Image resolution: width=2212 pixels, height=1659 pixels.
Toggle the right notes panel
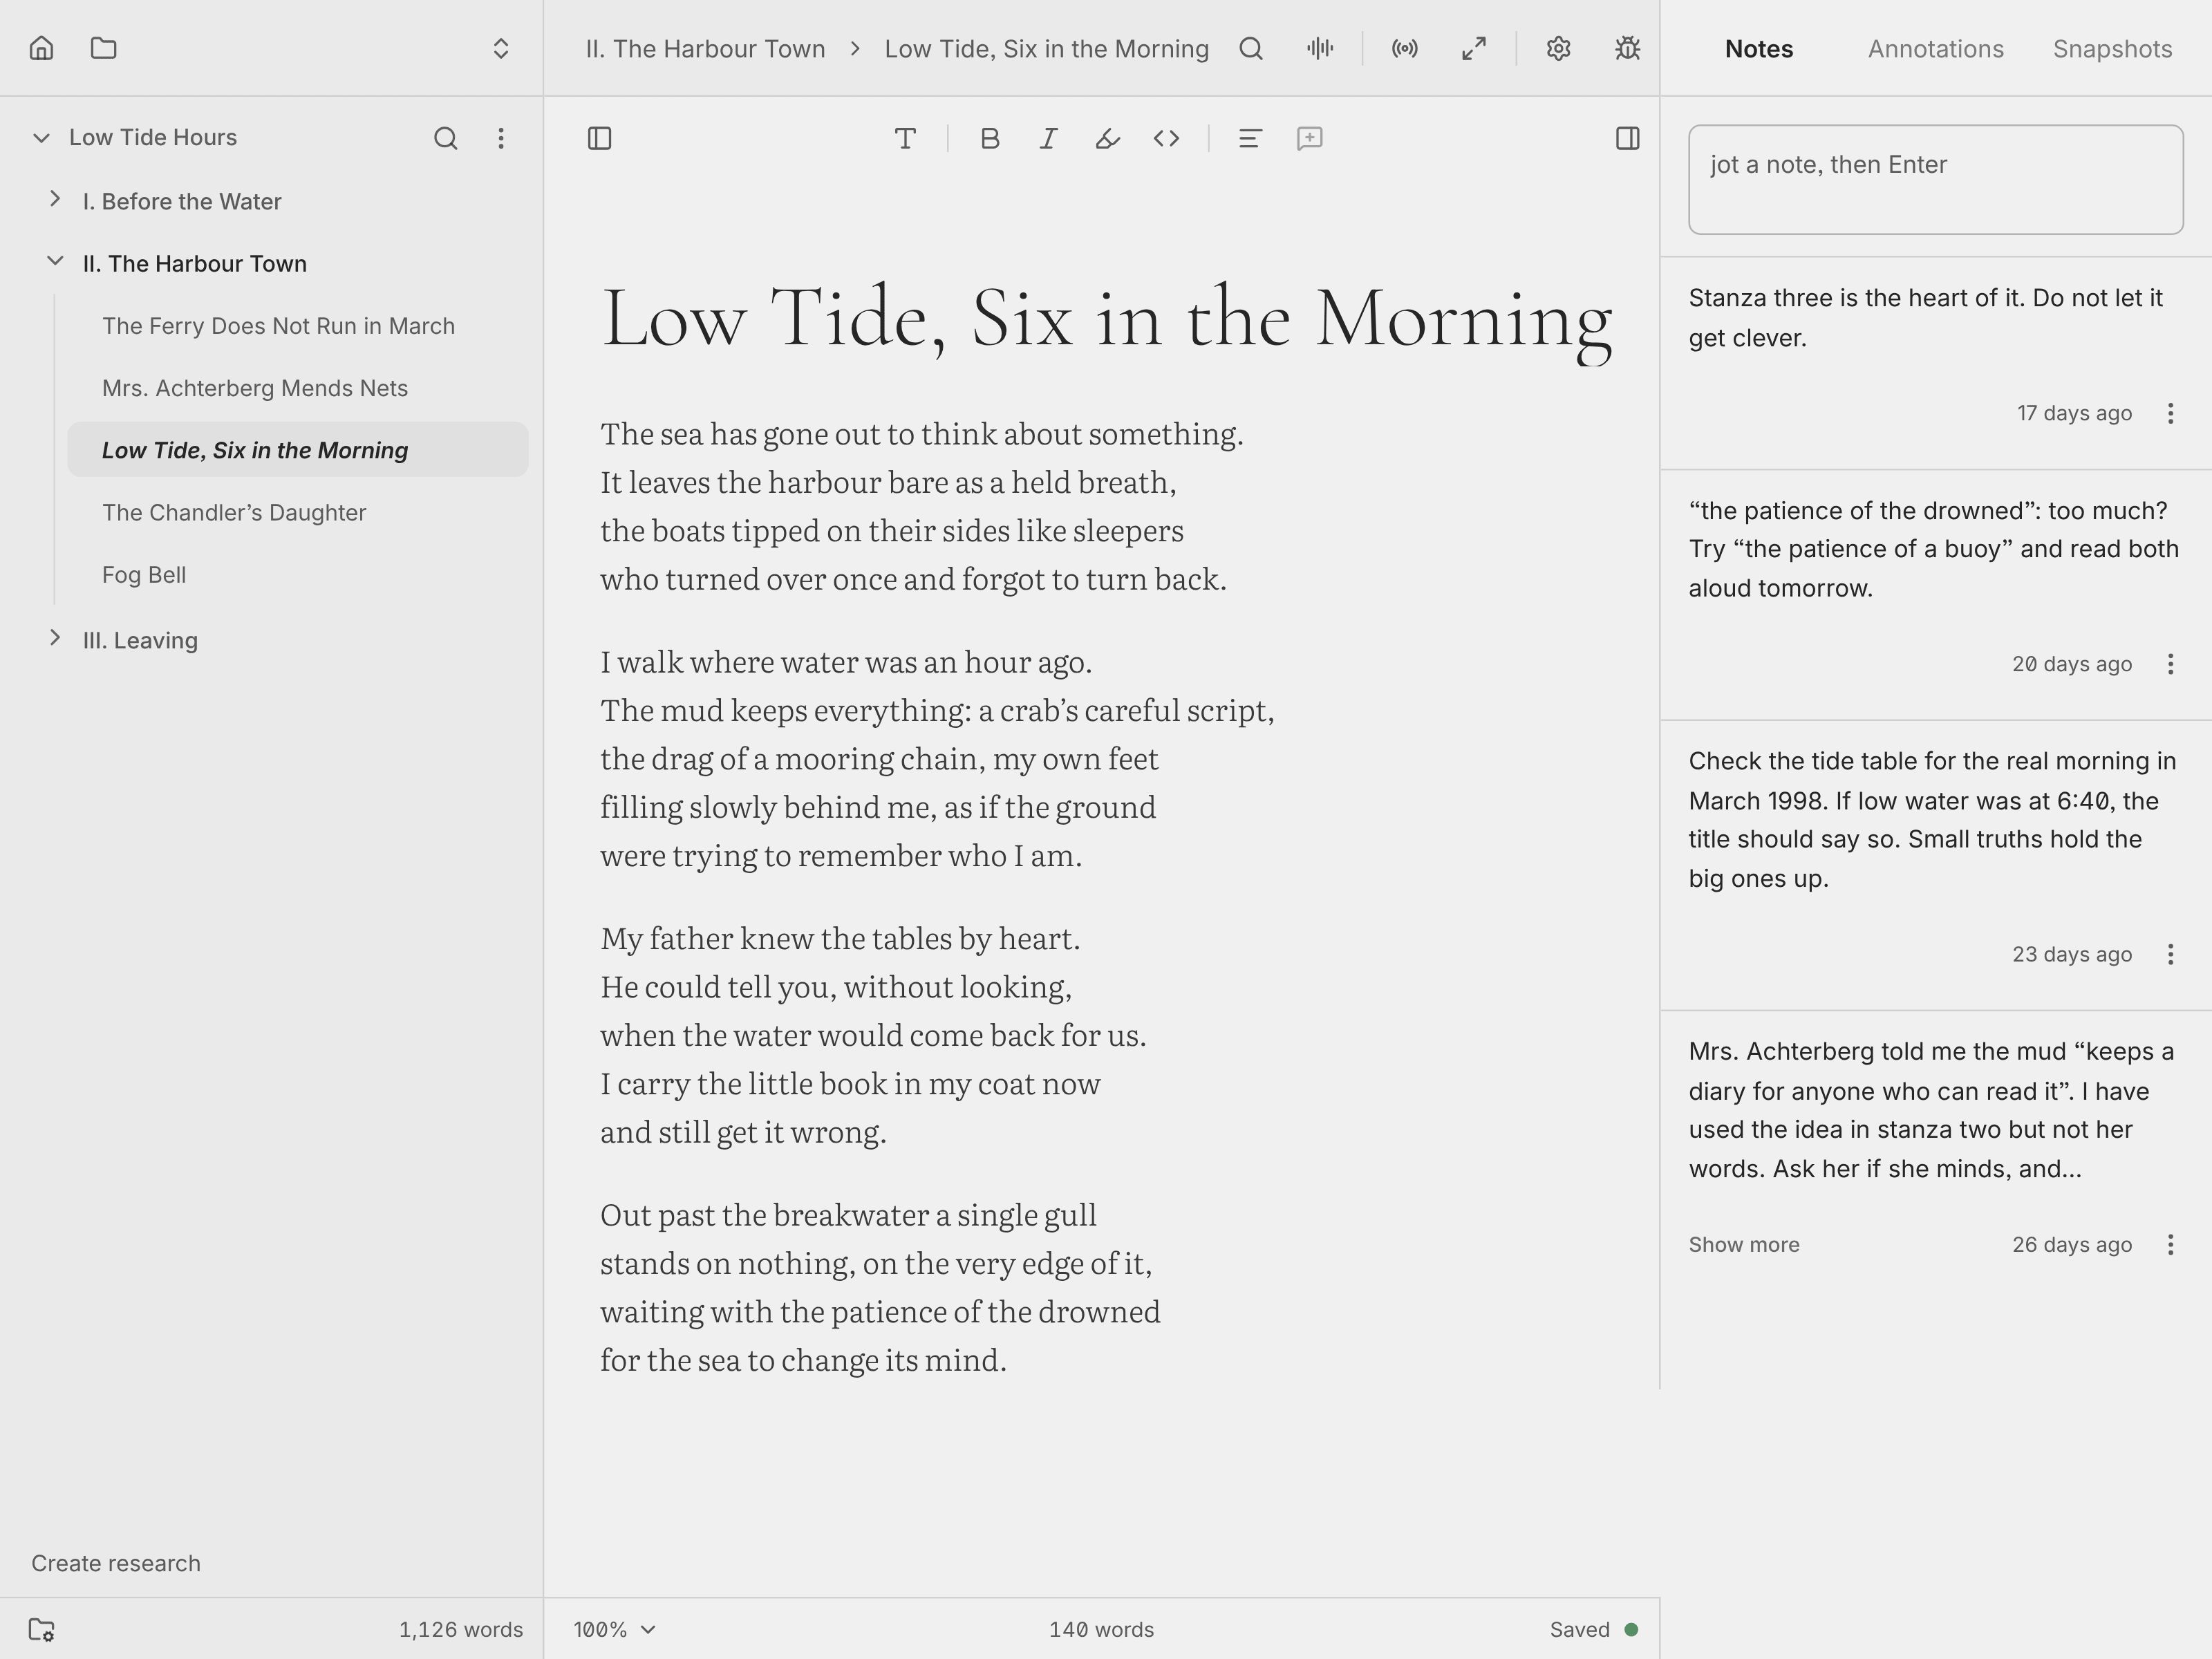1627,138
